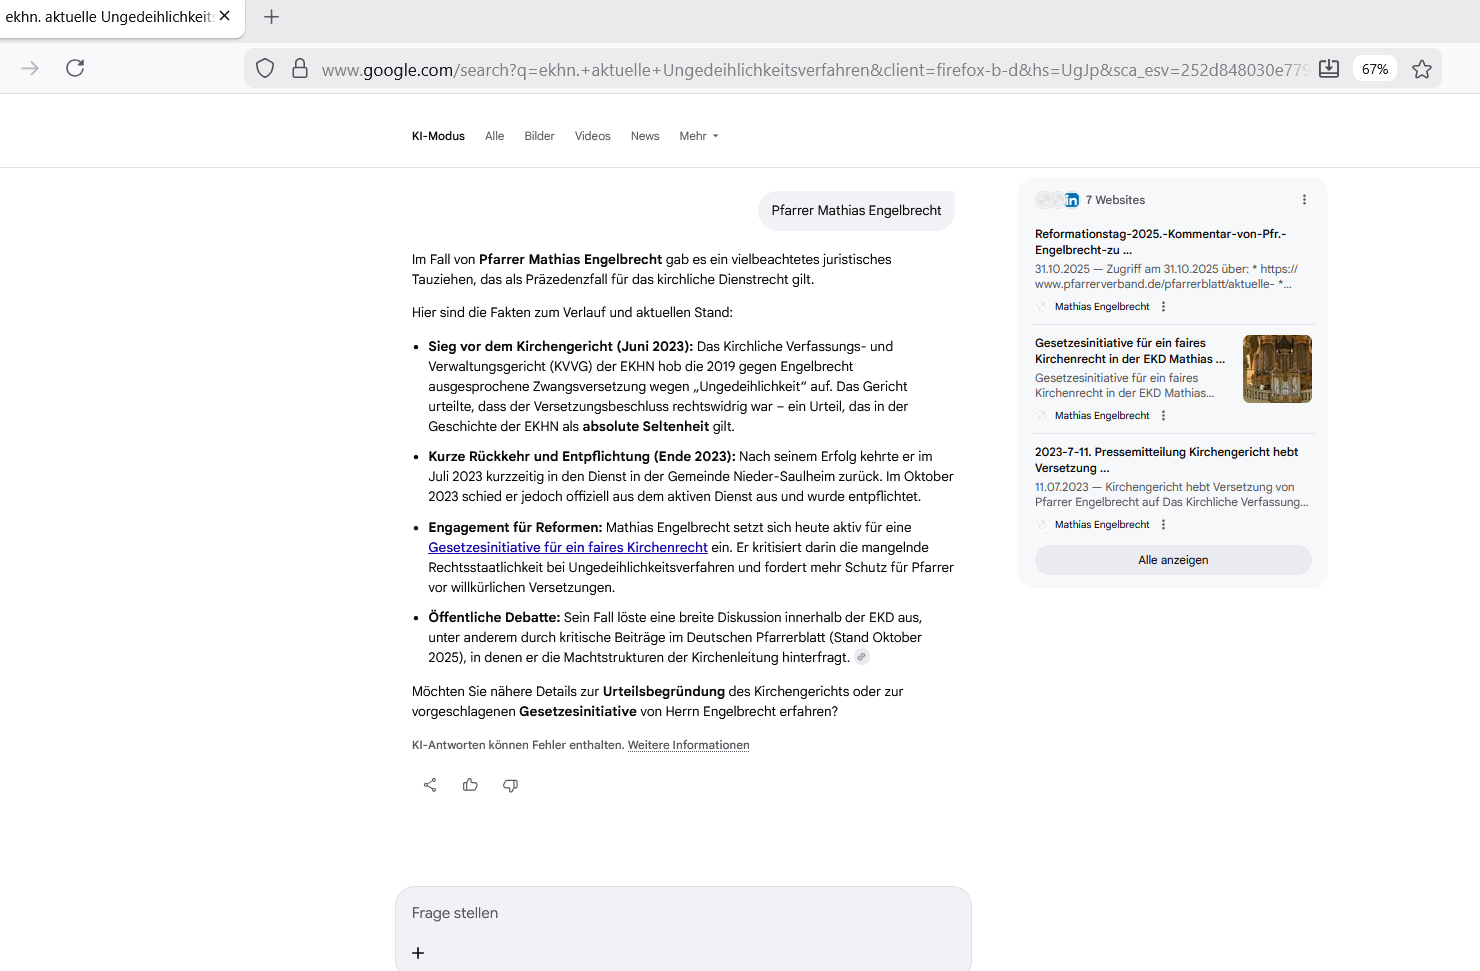This screenshot has width=1480, height=971.
Task: Open the three-dot menu beside 7 Websites
Action: [1304, 200]
